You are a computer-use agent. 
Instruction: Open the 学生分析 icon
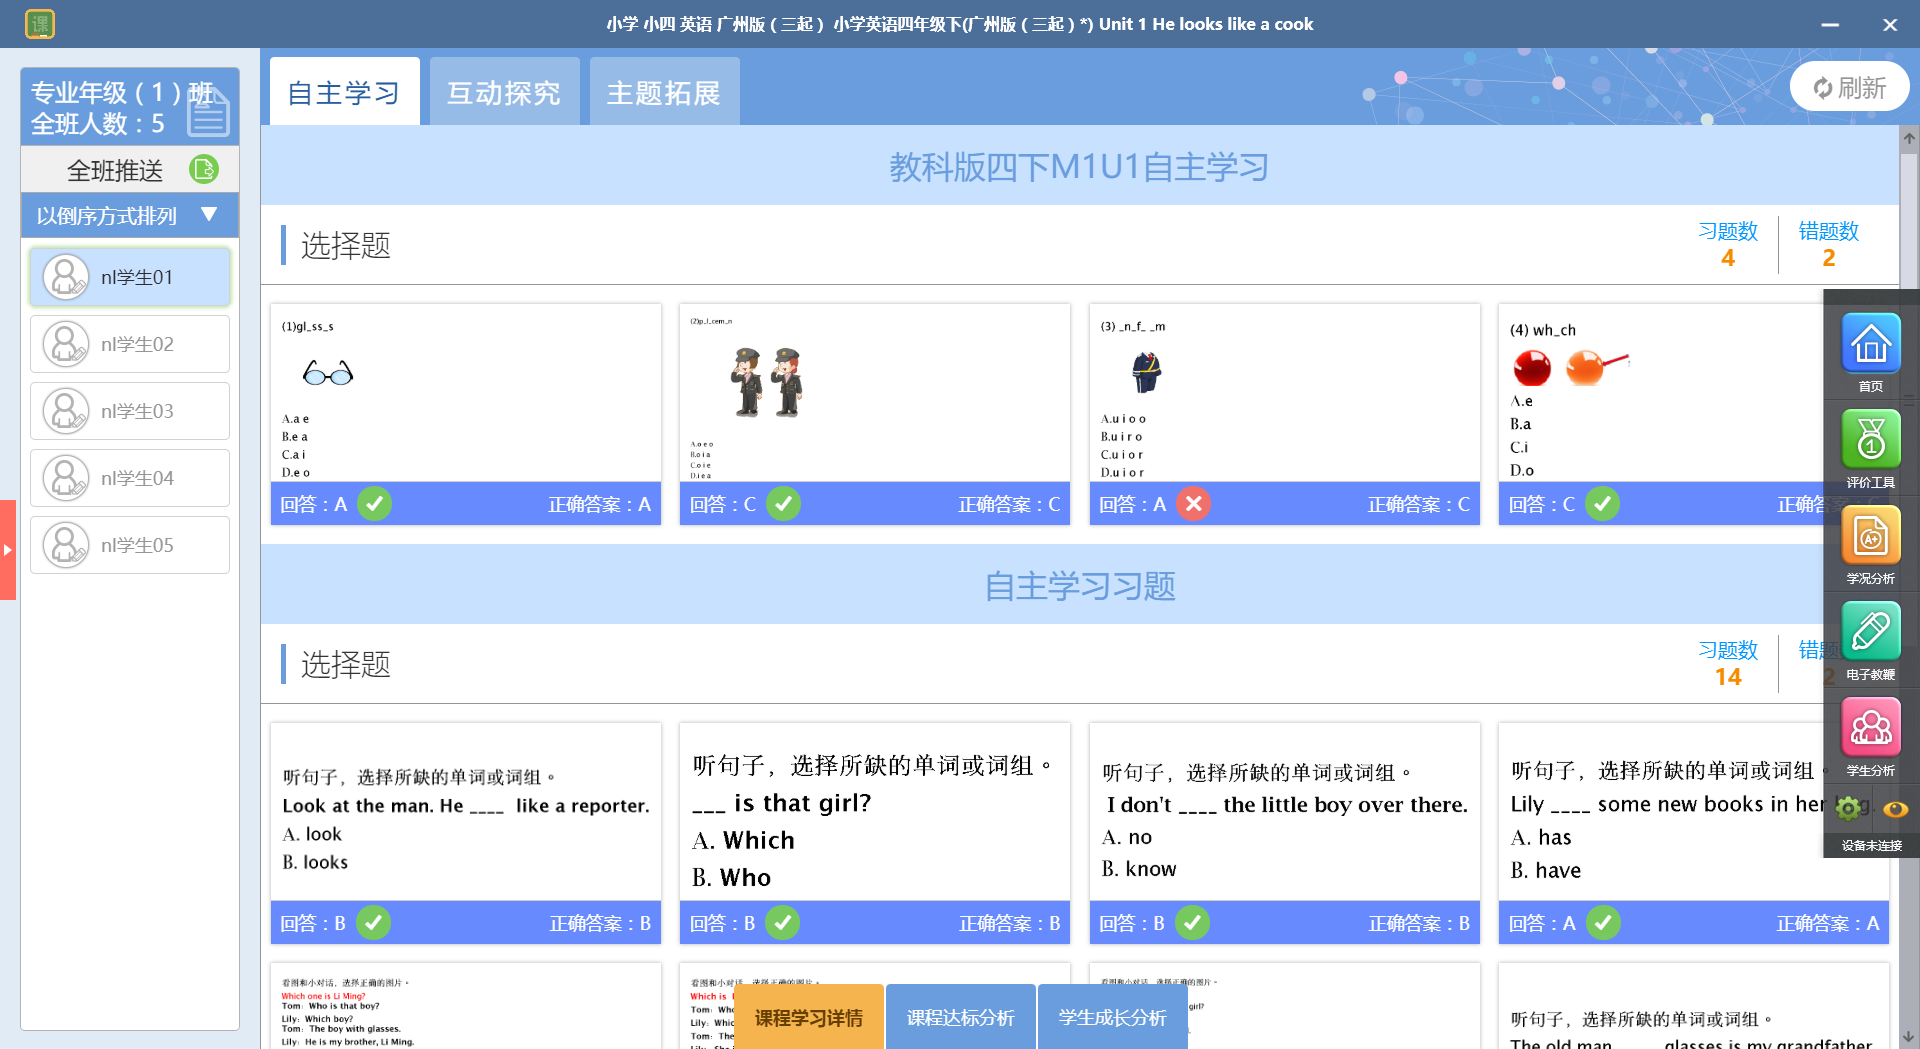pyautogui.click(x=1870, y=728)
